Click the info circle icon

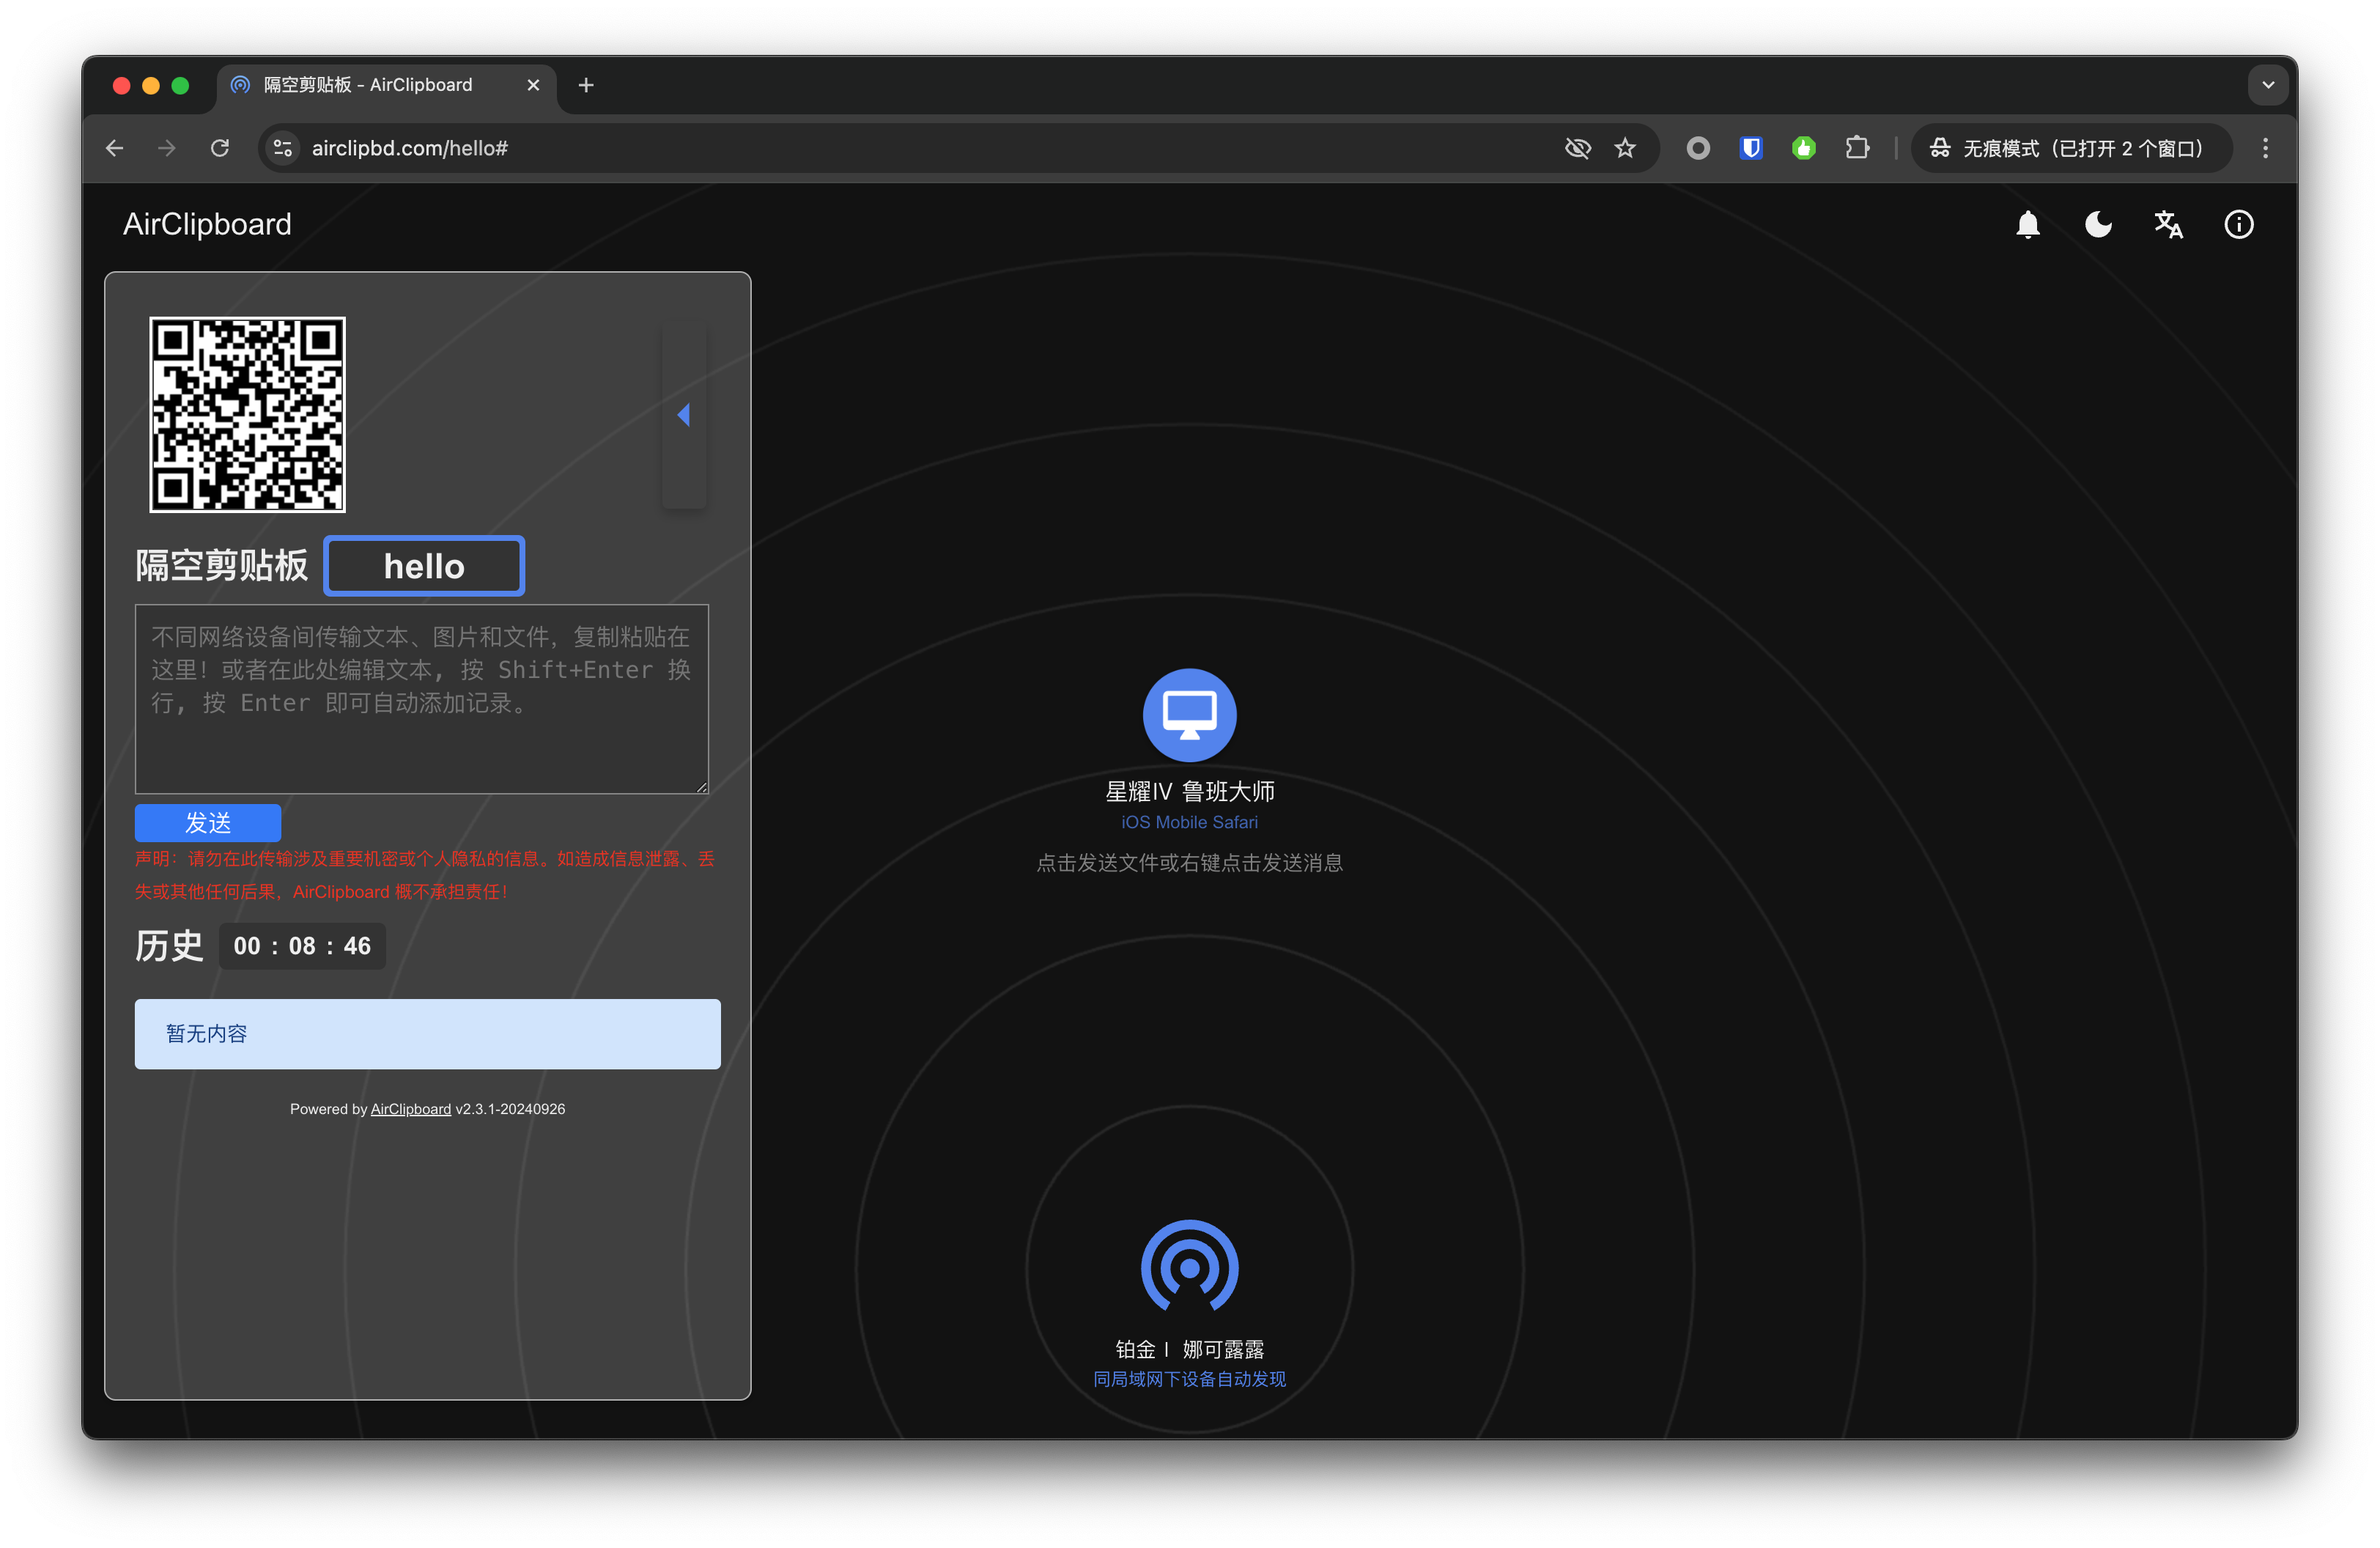click(x=2238, y=224)
